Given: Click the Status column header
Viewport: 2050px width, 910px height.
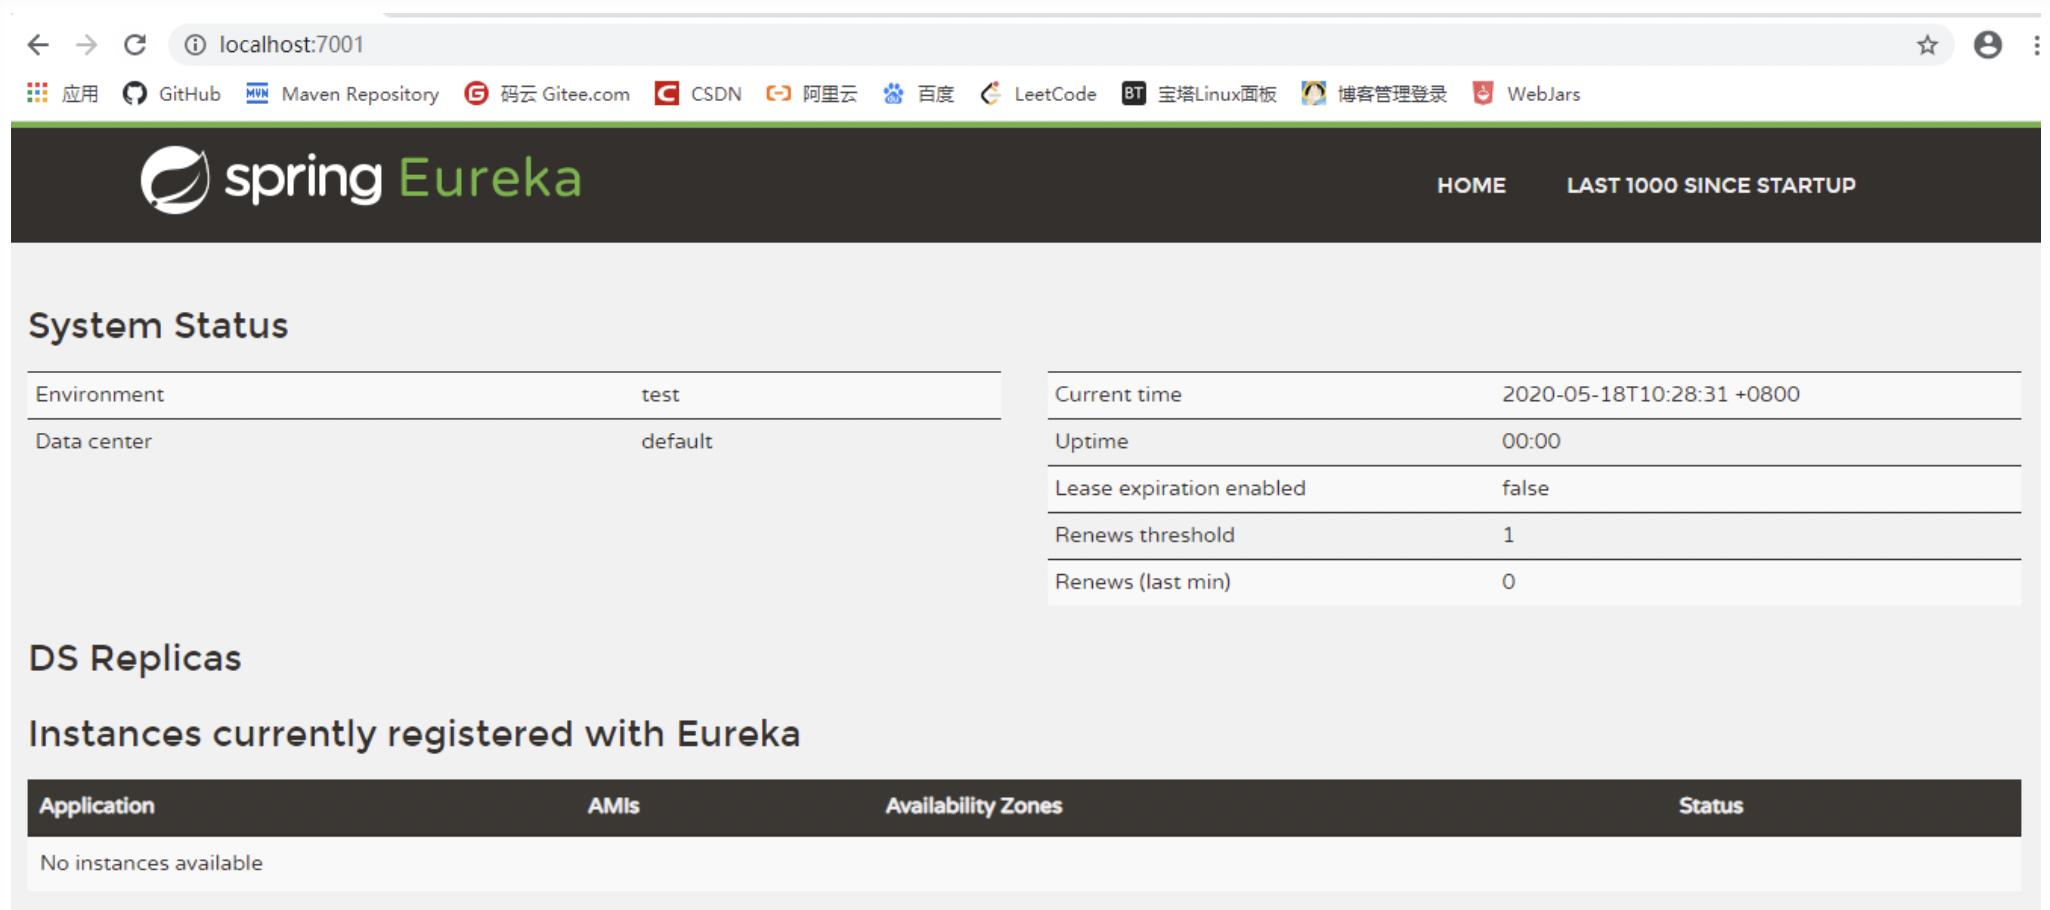Looking at the screenshot, I should pos(1710,806).
